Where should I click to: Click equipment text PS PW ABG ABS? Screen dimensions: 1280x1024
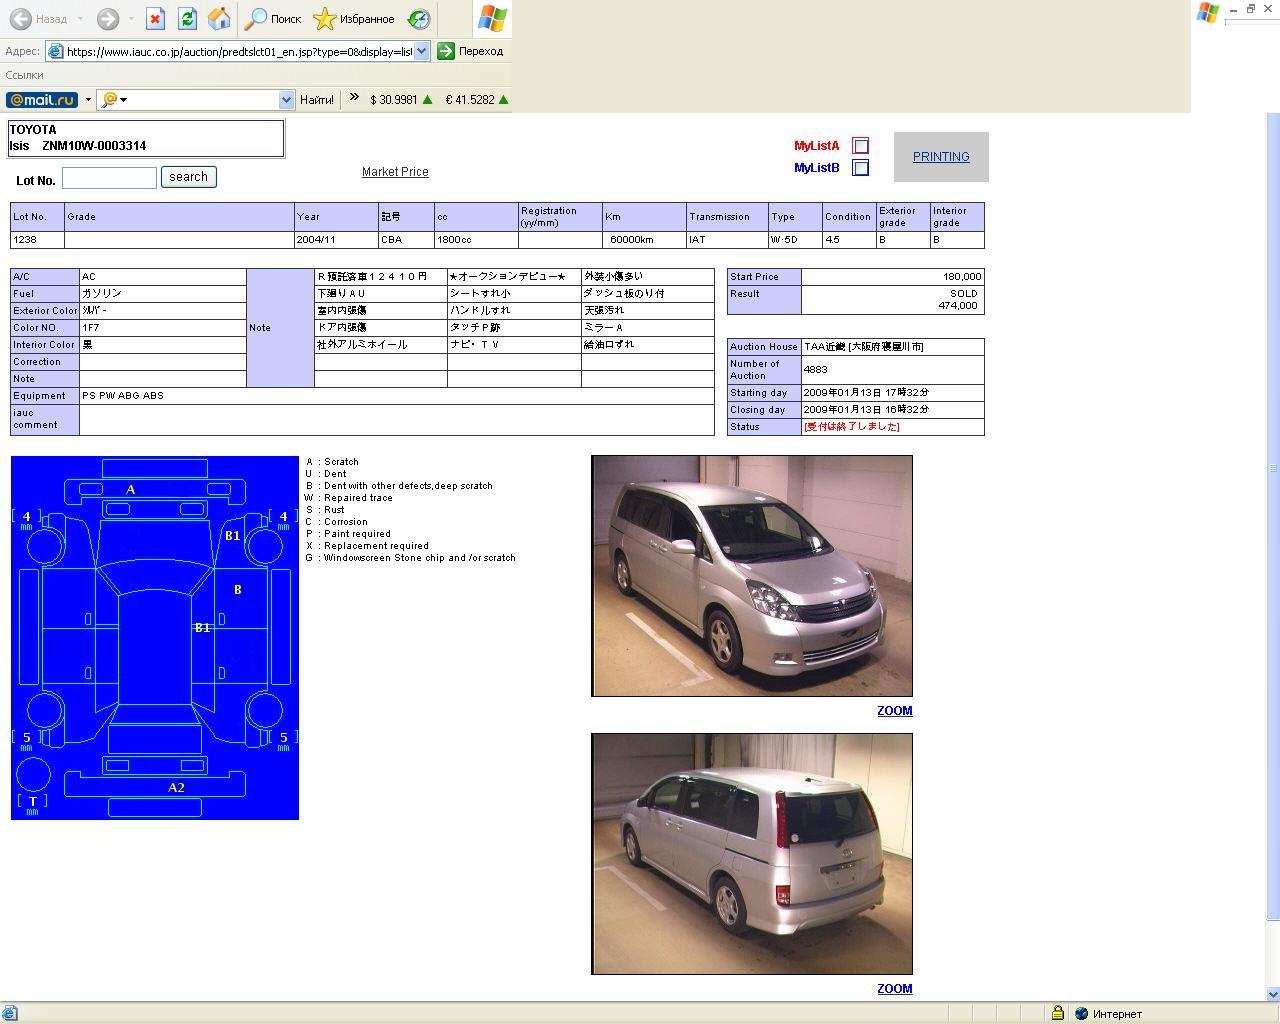(x=123, y=396)
